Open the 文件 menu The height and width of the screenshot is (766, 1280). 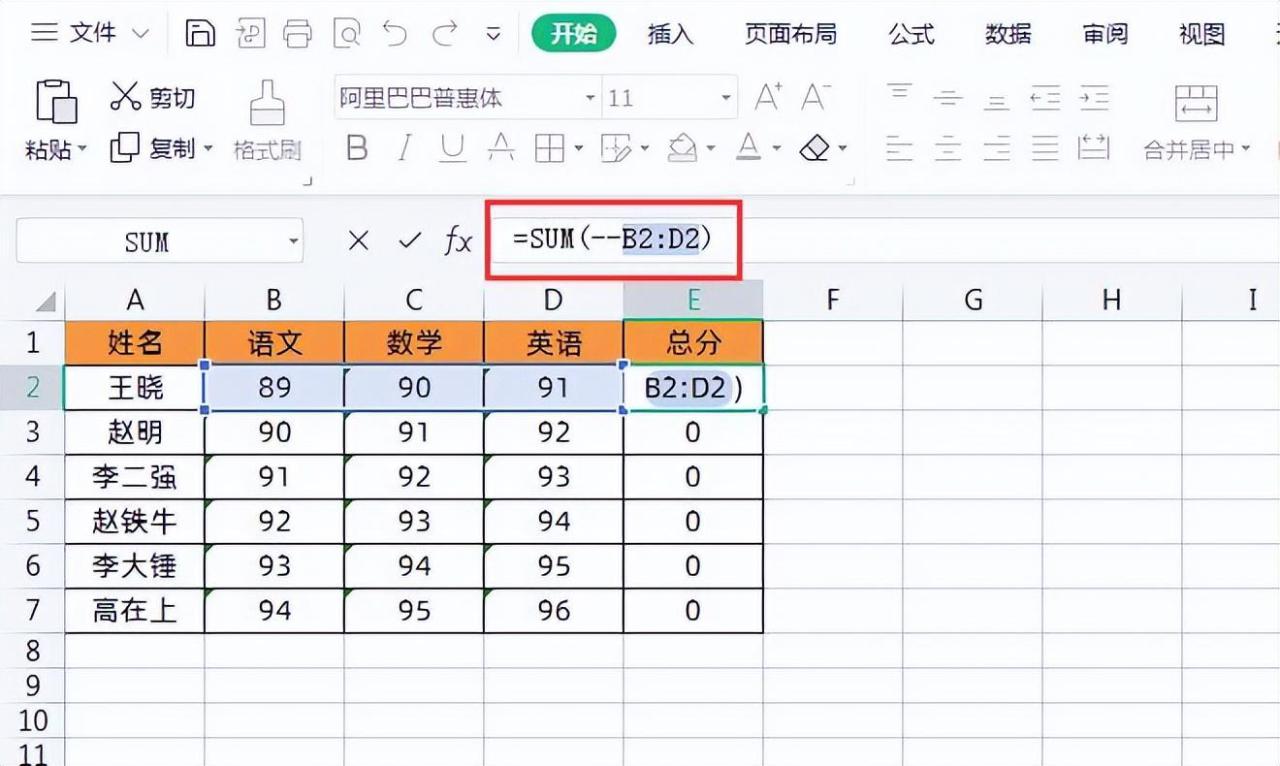(x=92, y=34)
